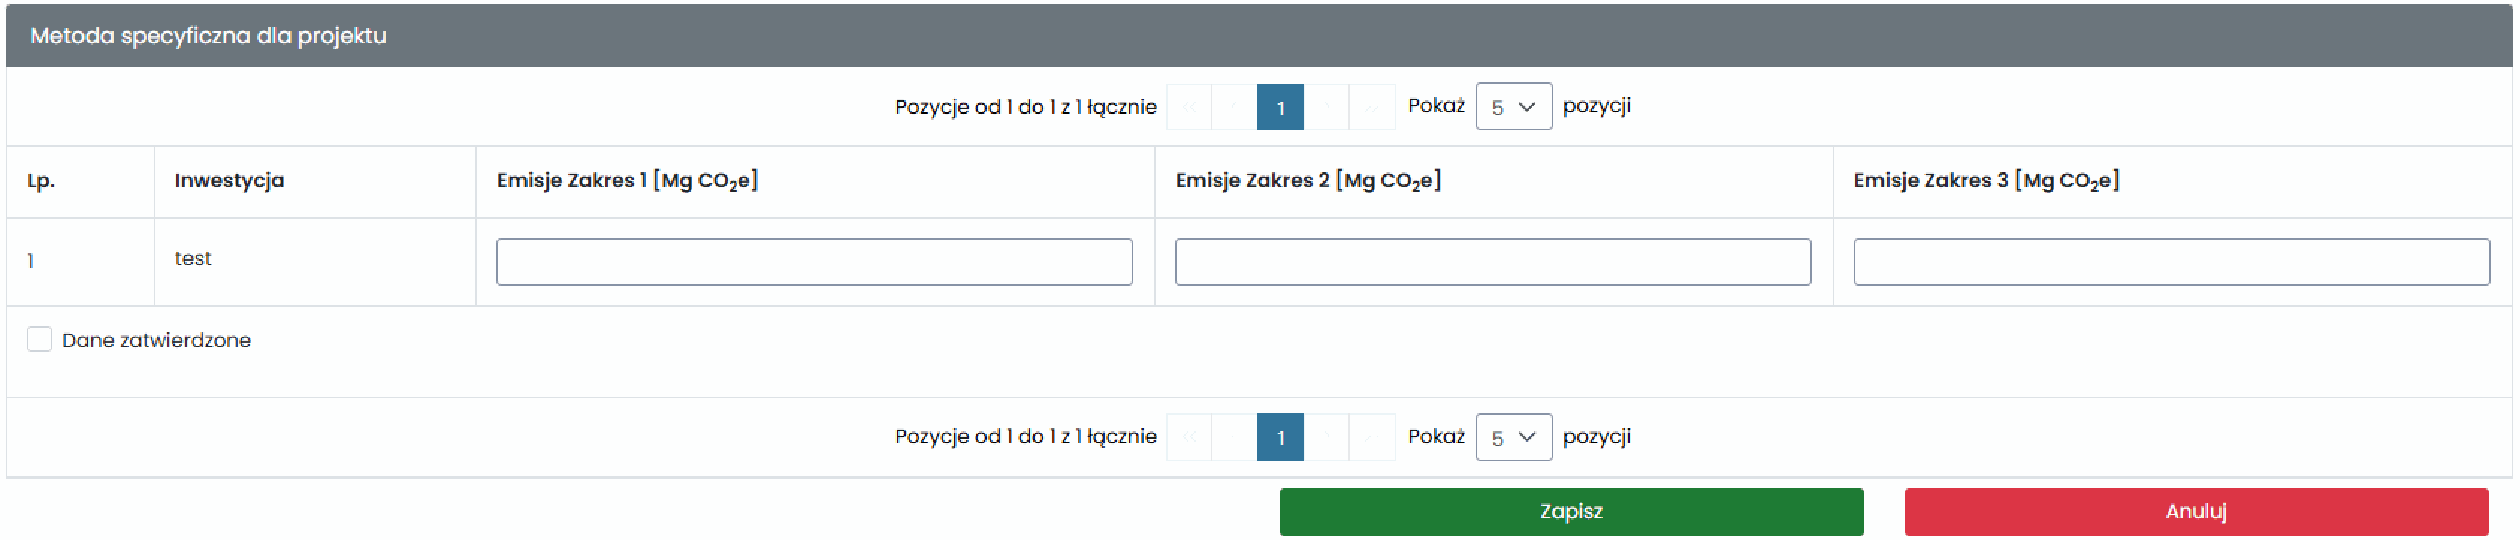Viewport: 2520px width, 540px height.
Task: Go to previous page in top pagination
Action: coord(1234,107)
